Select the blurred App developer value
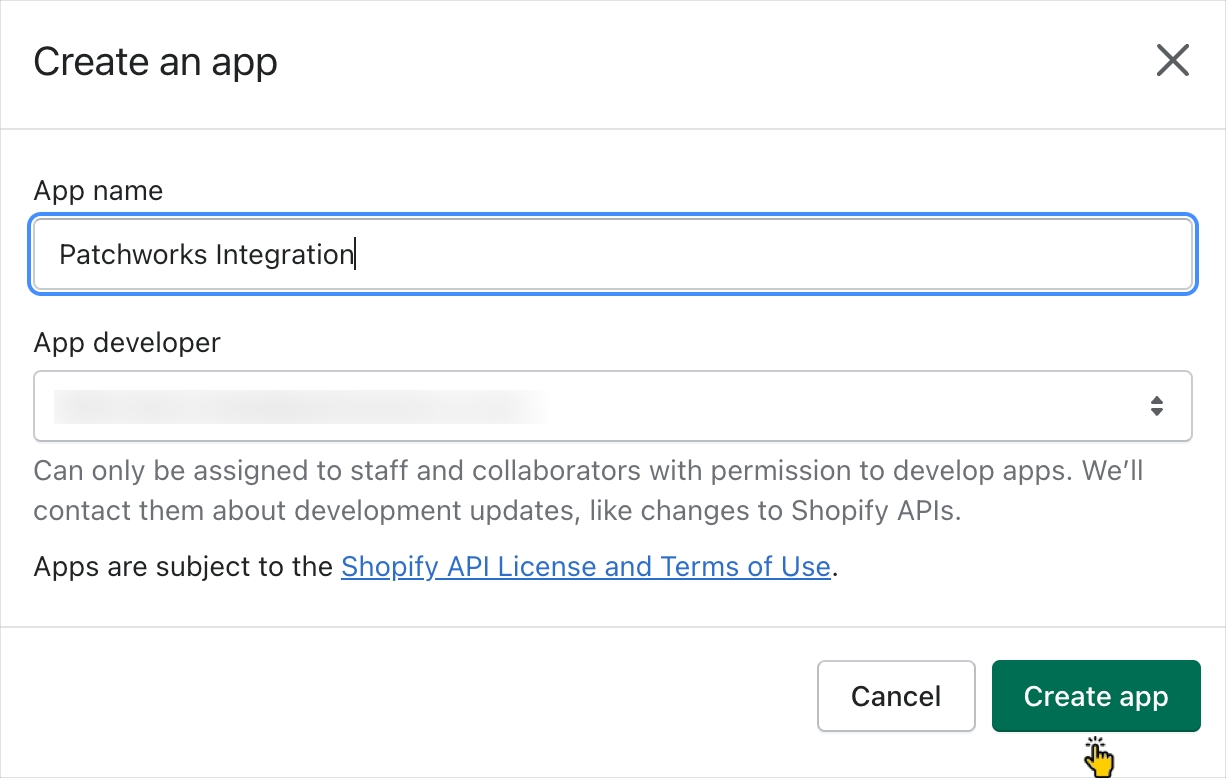This screenshot has height=778, width=1226. point(300,406)
